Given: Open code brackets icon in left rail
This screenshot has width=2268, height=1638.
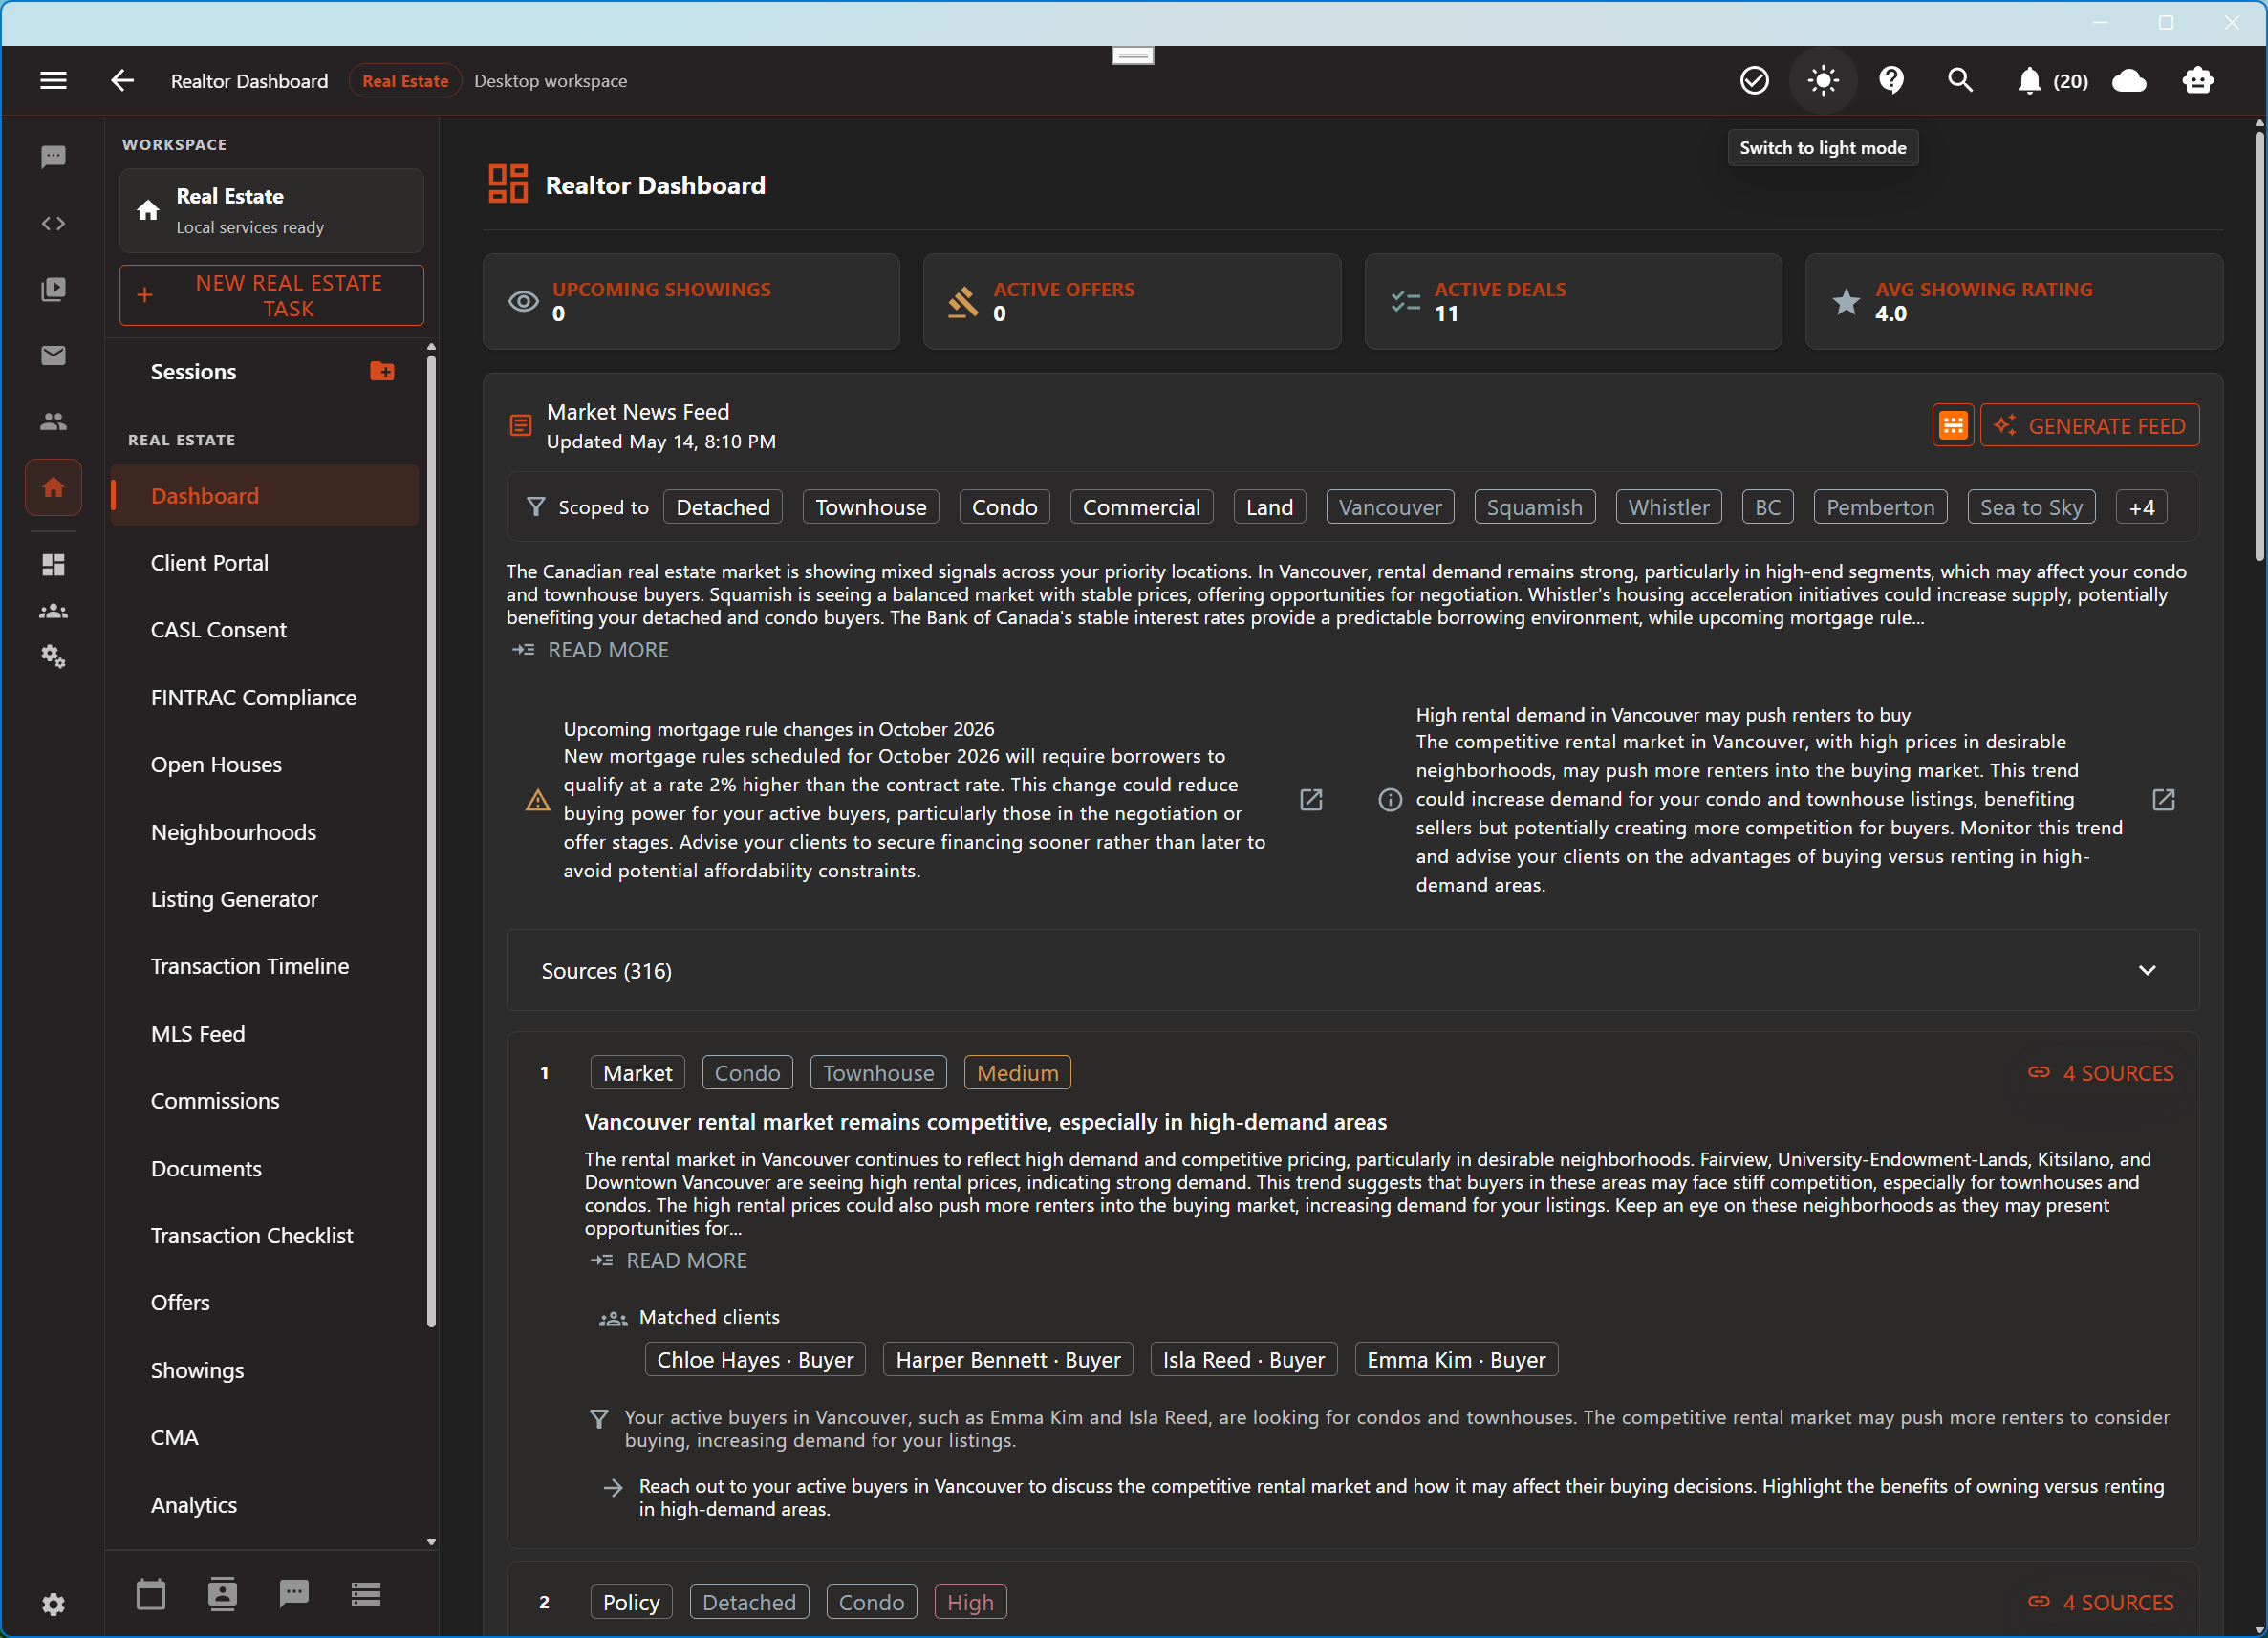Looking at the screenshot, I should 53,223.
